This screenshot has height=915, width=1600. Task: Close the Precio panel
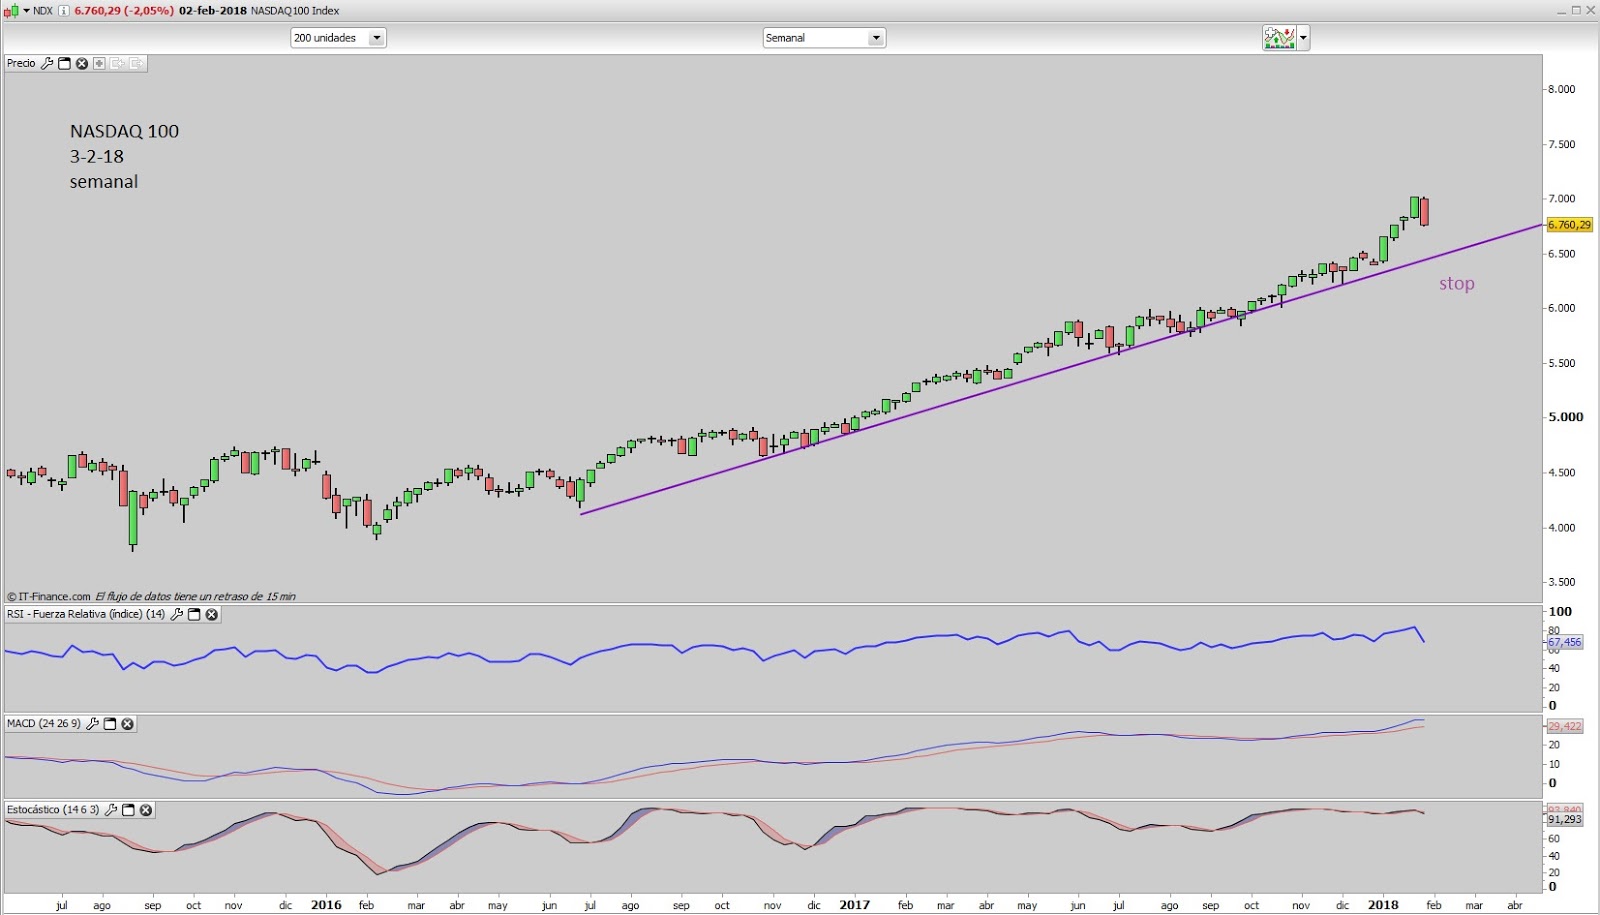coord(82,63)
